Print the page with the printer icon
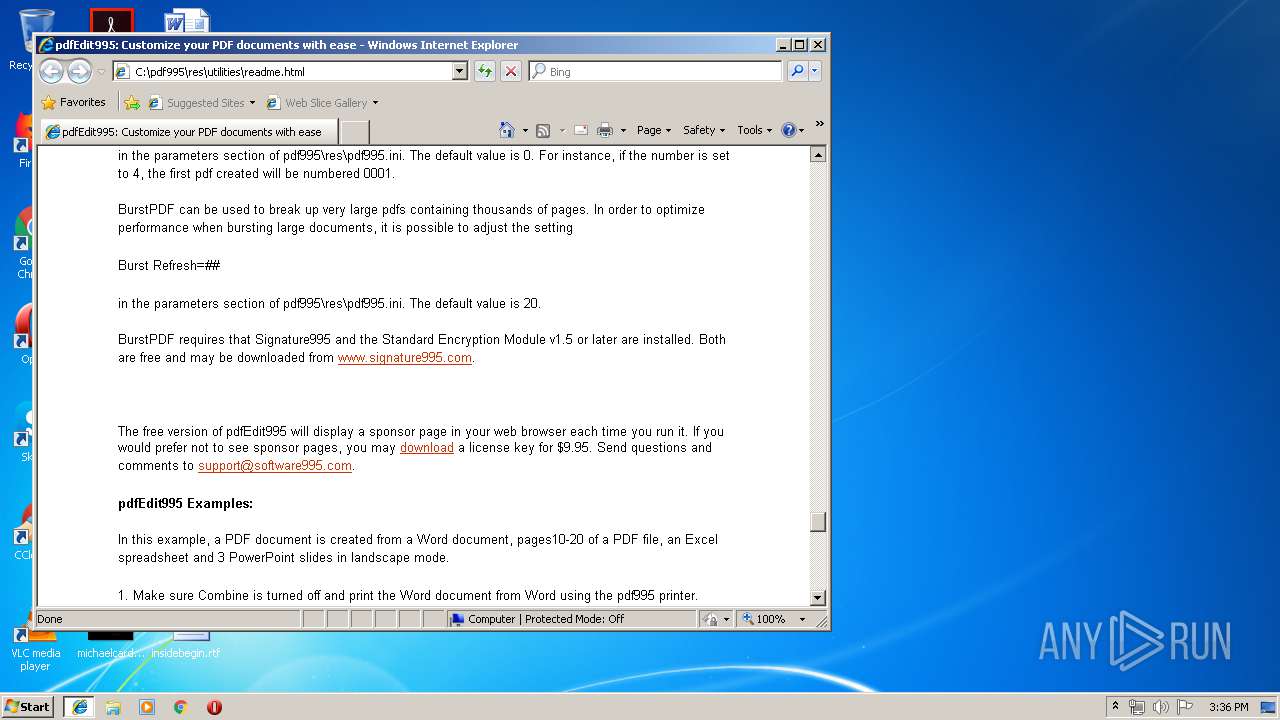The width and height of the screenshot is (1280, 720). (x=605, y=130)
